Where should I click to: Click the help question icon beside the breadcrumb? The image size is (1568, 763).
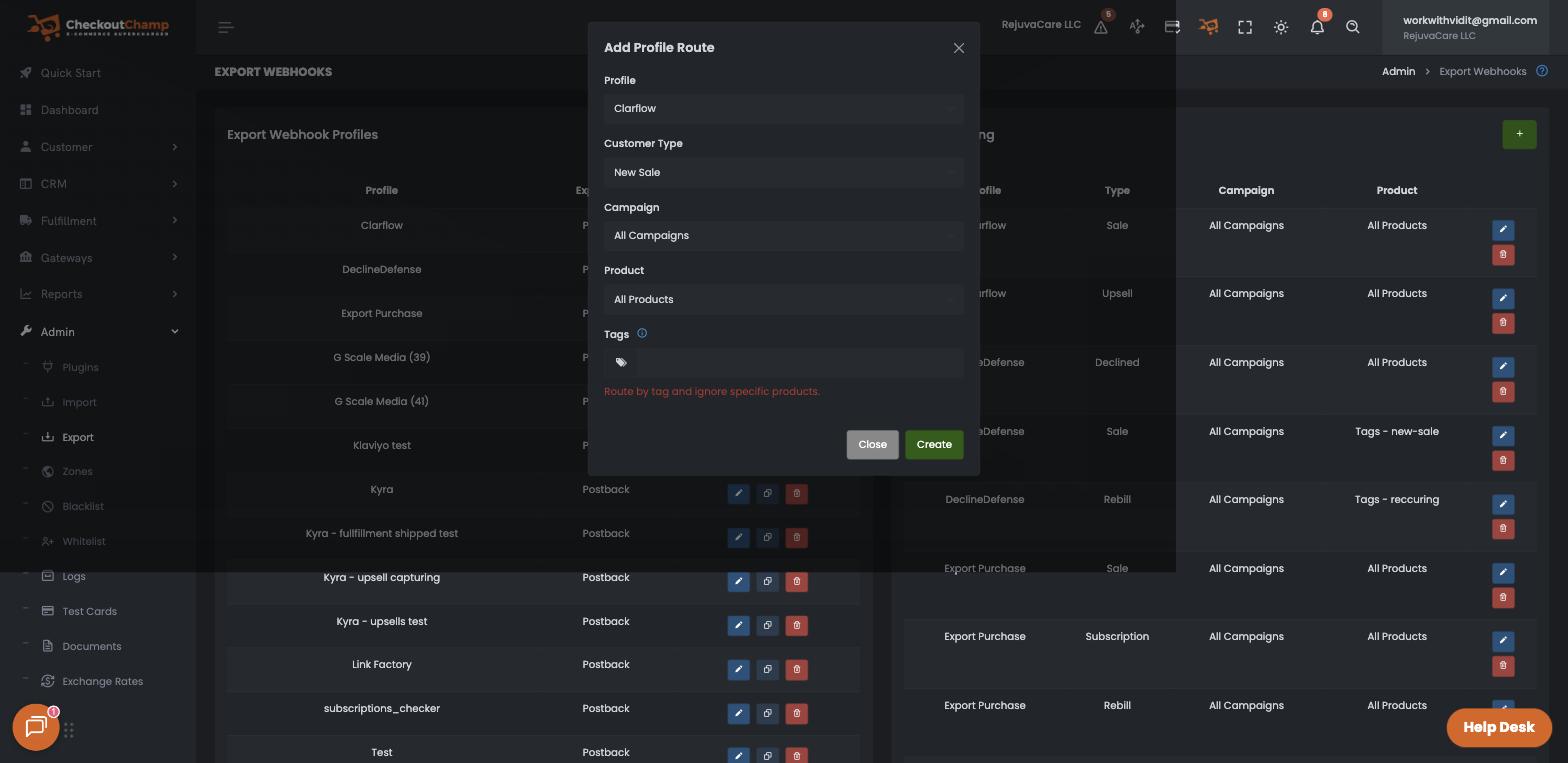(x=1542, y=71)
